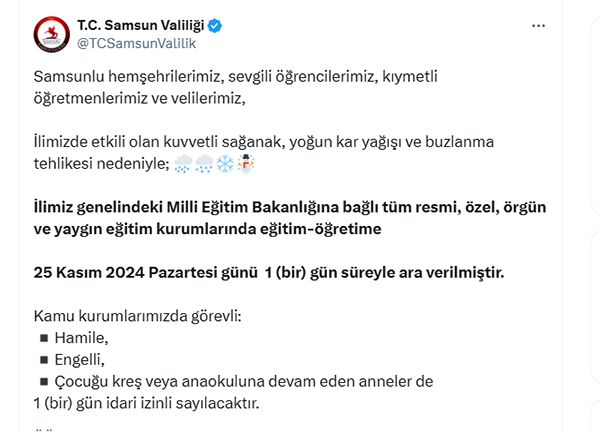Click the idari izinli sayılacaktır sentence
Screen dimensions: 600x432
pos(147,403)
